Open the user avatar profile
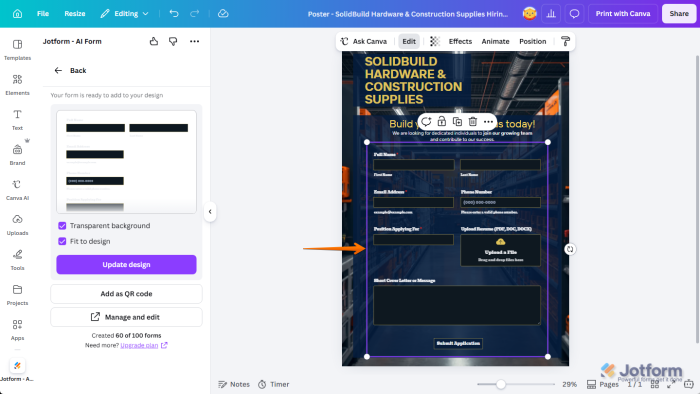The height and width of the screenshot is (394, 700). [x=529, y=14]
